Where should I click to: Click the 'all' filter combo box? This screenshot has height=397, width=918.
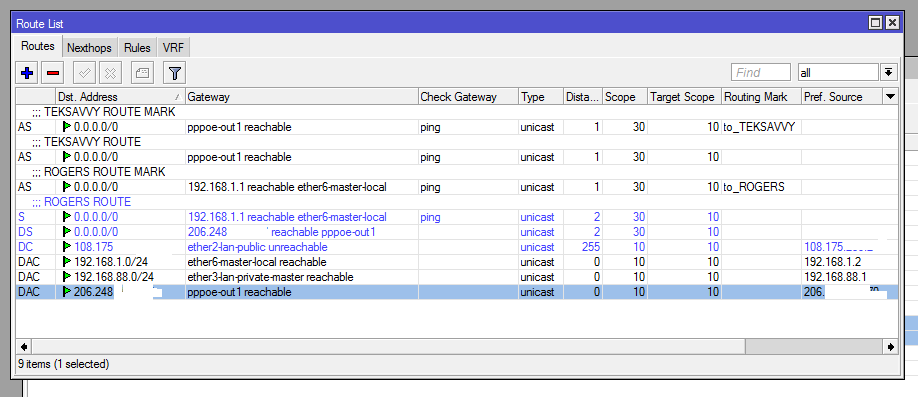coord(838,73)
